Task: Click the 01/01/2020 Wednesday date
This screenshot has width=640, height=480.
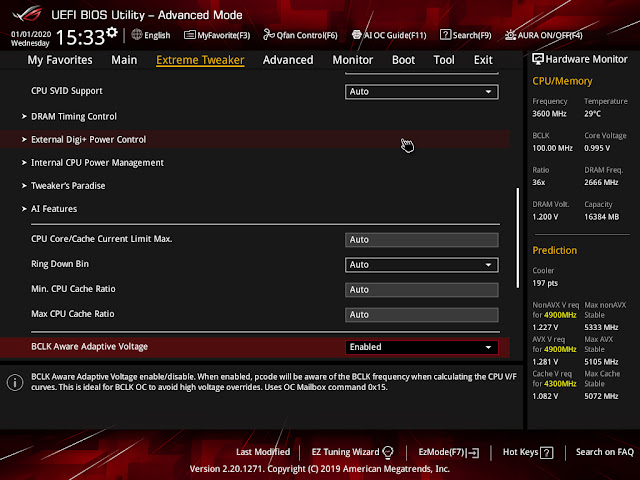Action: pyautogui.click(x=31, y=38)
